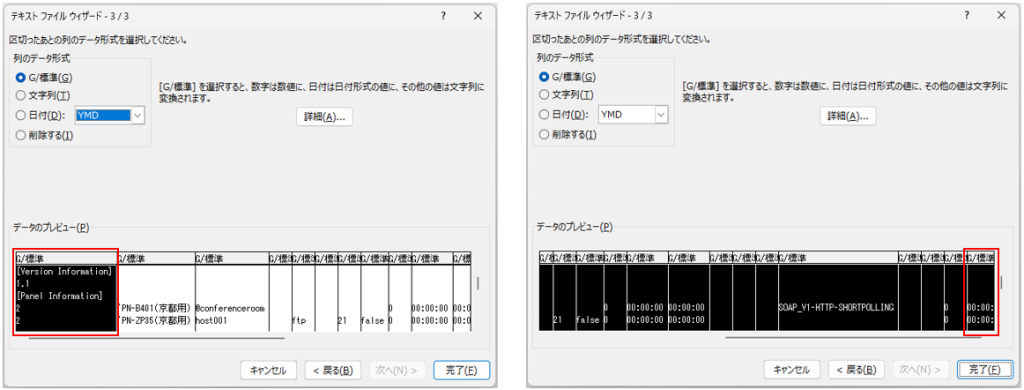Select 日付 radio in right wizard
Screen dimensions: 1024x390
pos(544,115)
